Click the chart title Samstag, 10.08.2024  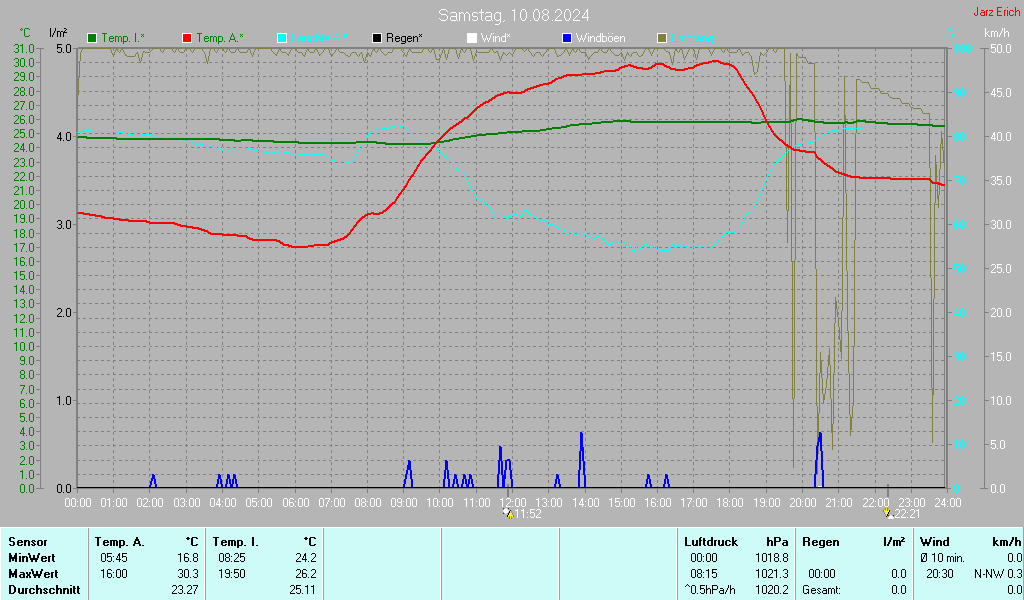pos(513,15)
